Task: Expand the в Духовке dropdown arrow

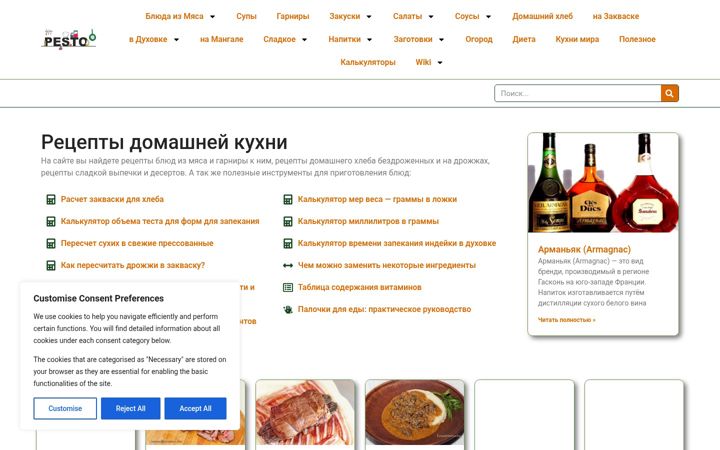Action: tap(176, 39)
